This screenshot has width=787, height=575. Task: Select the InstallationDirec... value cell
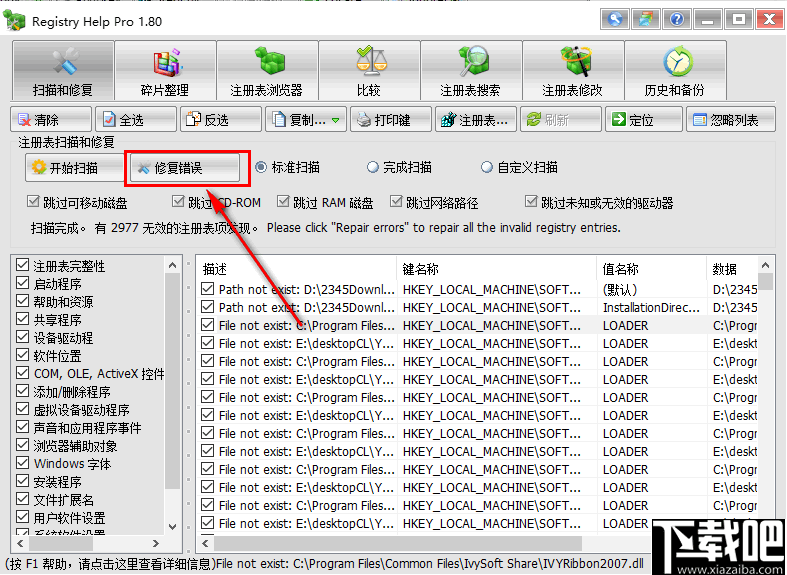(651, 308)
